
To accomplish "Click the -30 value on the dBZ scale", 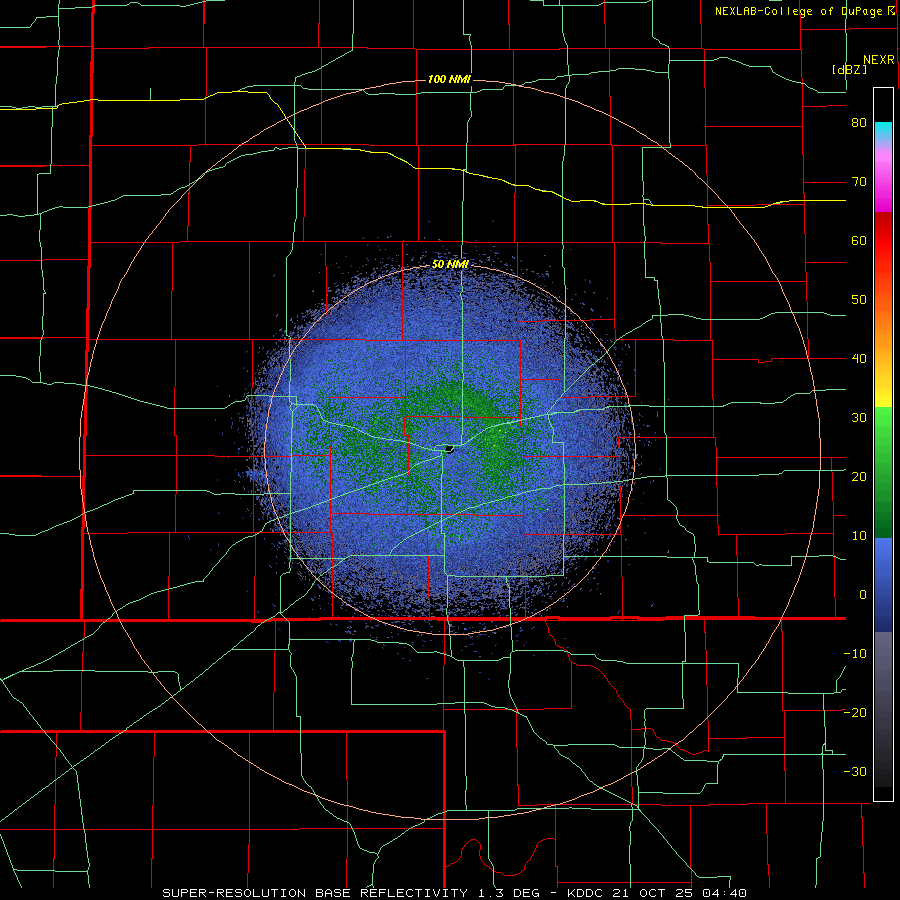I will coord(855,772).
